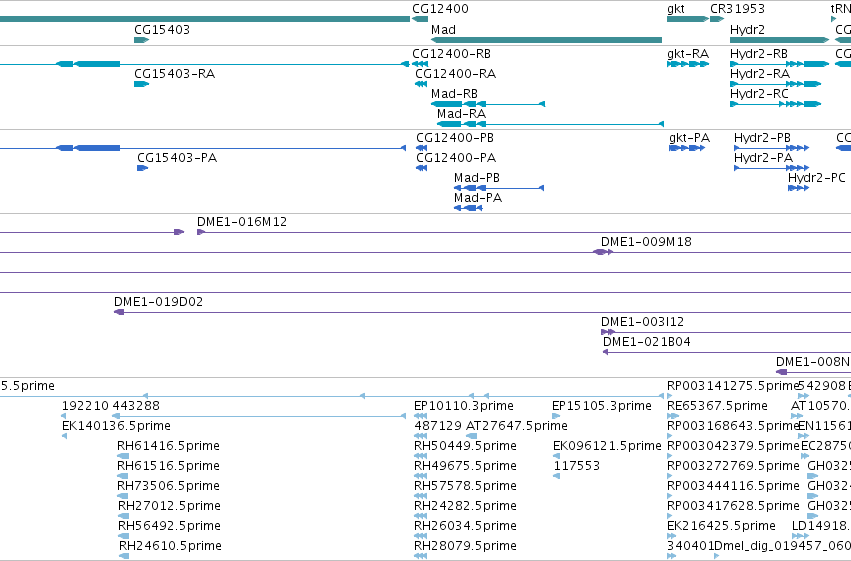Click transcript CG12400-RB label
This screenshot has height=561, width=851.
452,54
